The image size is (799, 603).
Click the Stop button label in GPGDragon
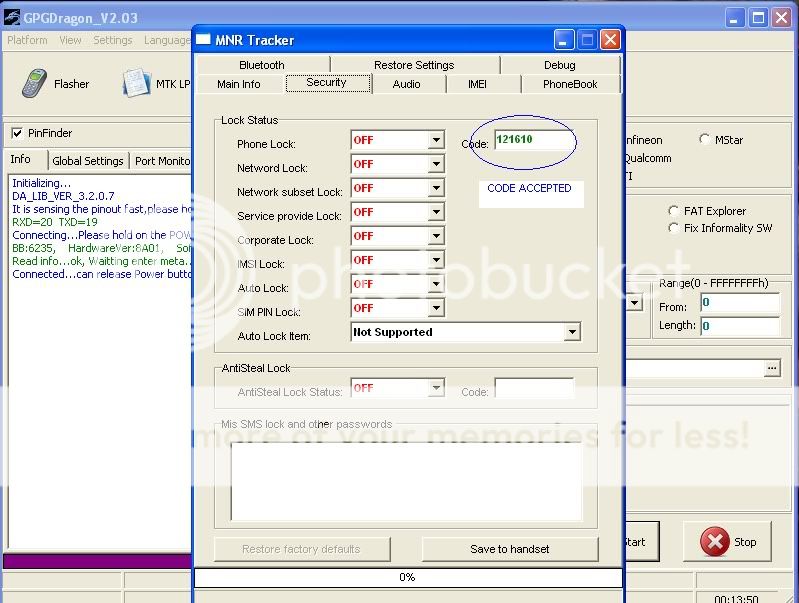click(745, 542)
